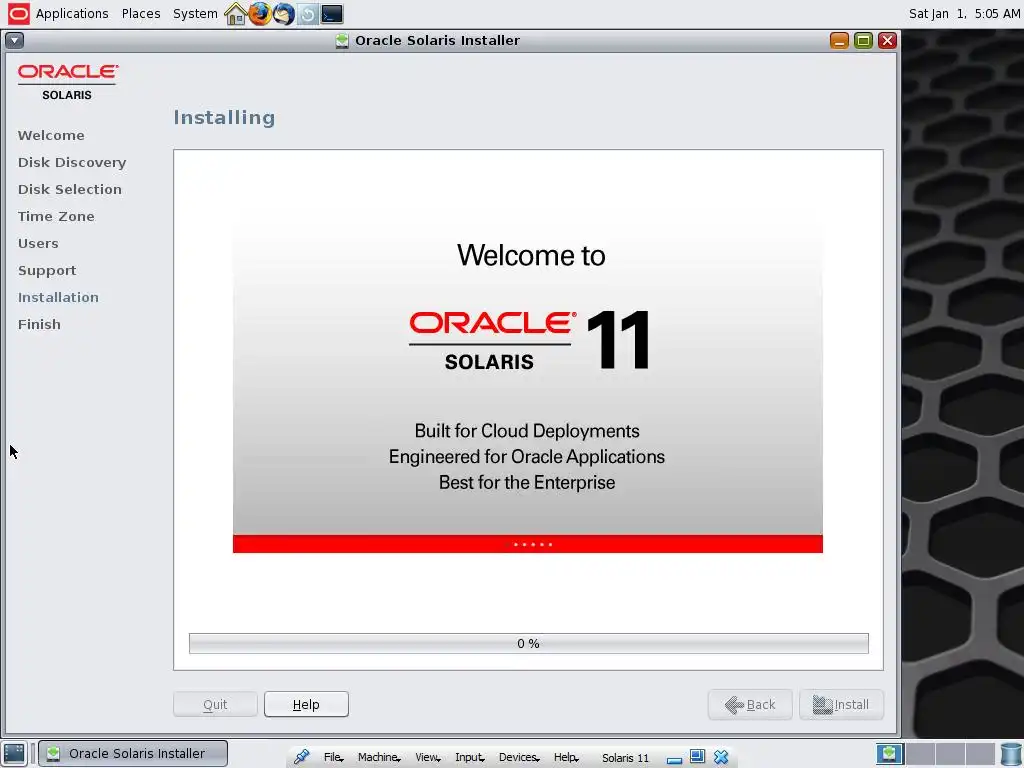Open the Devices menu in VirtualBox toolbar
This screenshot has width=1024, height=768.
(x=519, y=757)
